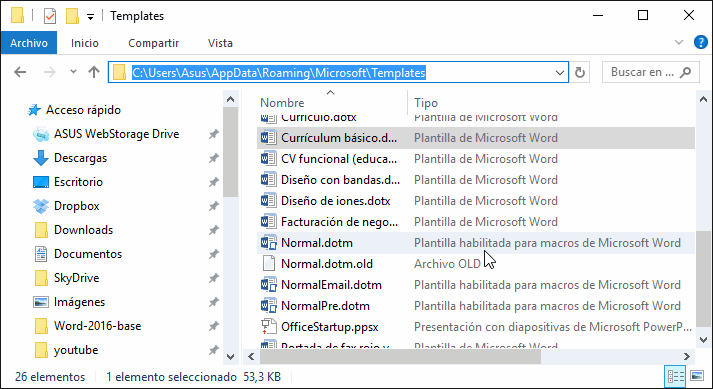713x389 pixels.
Task: Click the PowerPoint icon of OfficeStartup.ppsx
Action: pyautogui.click(x=268, y=326)
